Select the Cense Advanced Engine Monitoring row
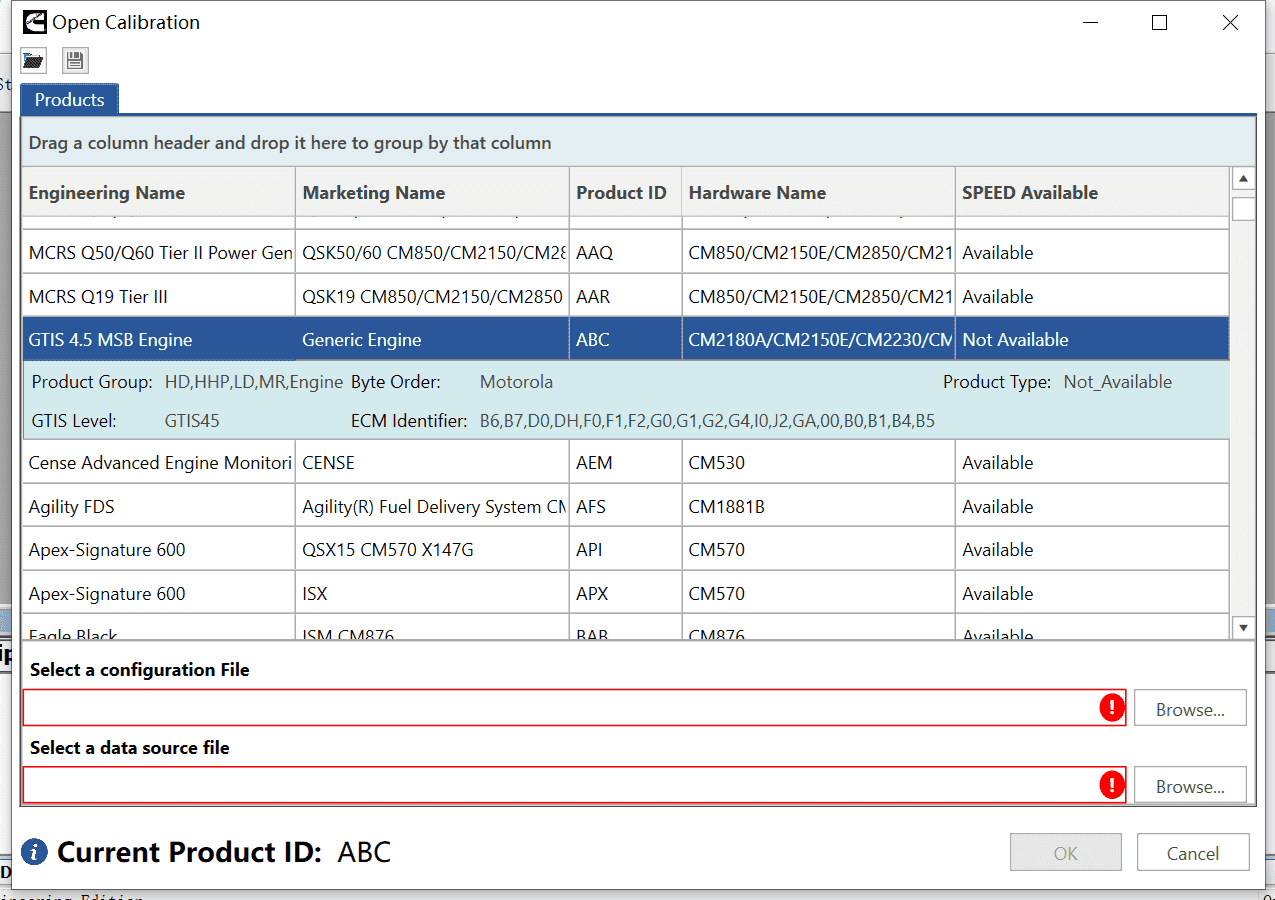 [625, 463]
